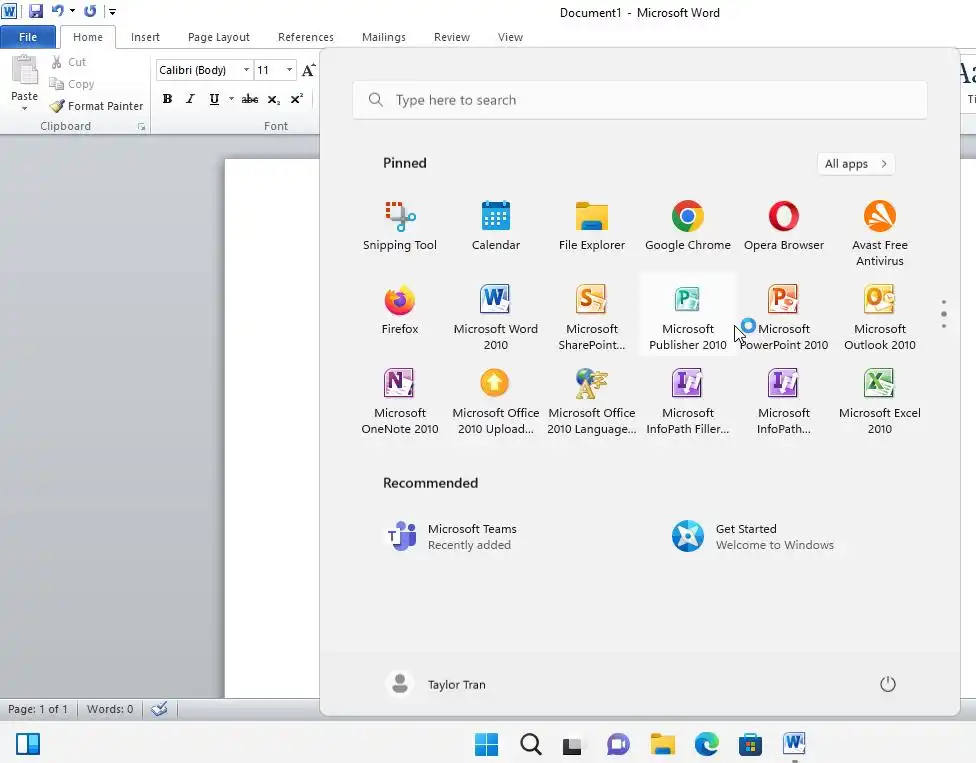The width and height of the screenshot is (976, 763).
Task: Open Microsoft OneNote 2010
Action: coord(400,401)
